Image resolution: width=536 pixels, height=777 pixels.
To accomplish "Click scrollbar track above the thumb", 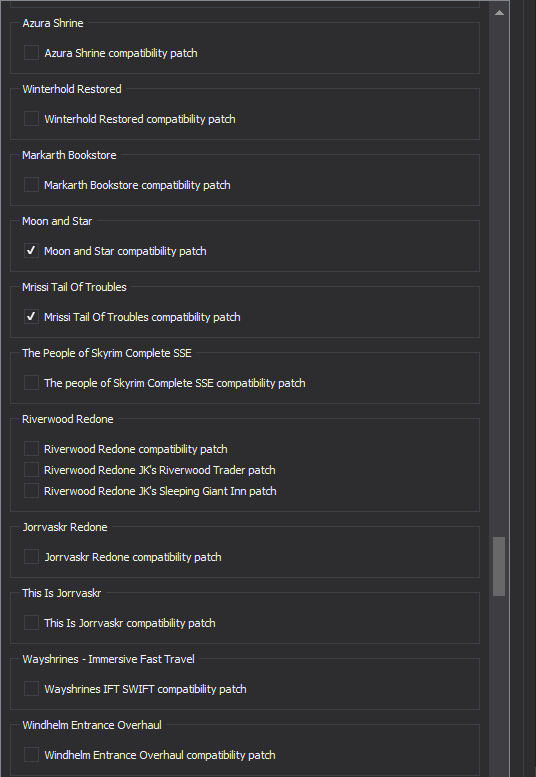I will click(499, 278).
